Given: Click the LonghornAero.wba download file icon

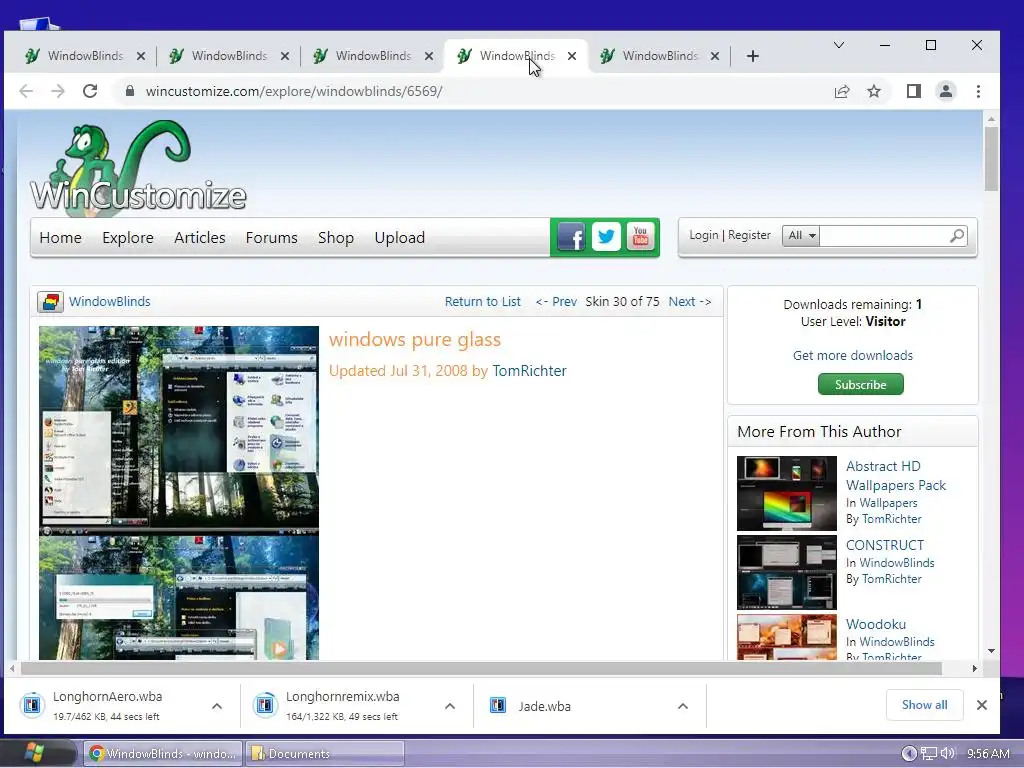Looking at the screenshot, I should [x=32, y=705].
